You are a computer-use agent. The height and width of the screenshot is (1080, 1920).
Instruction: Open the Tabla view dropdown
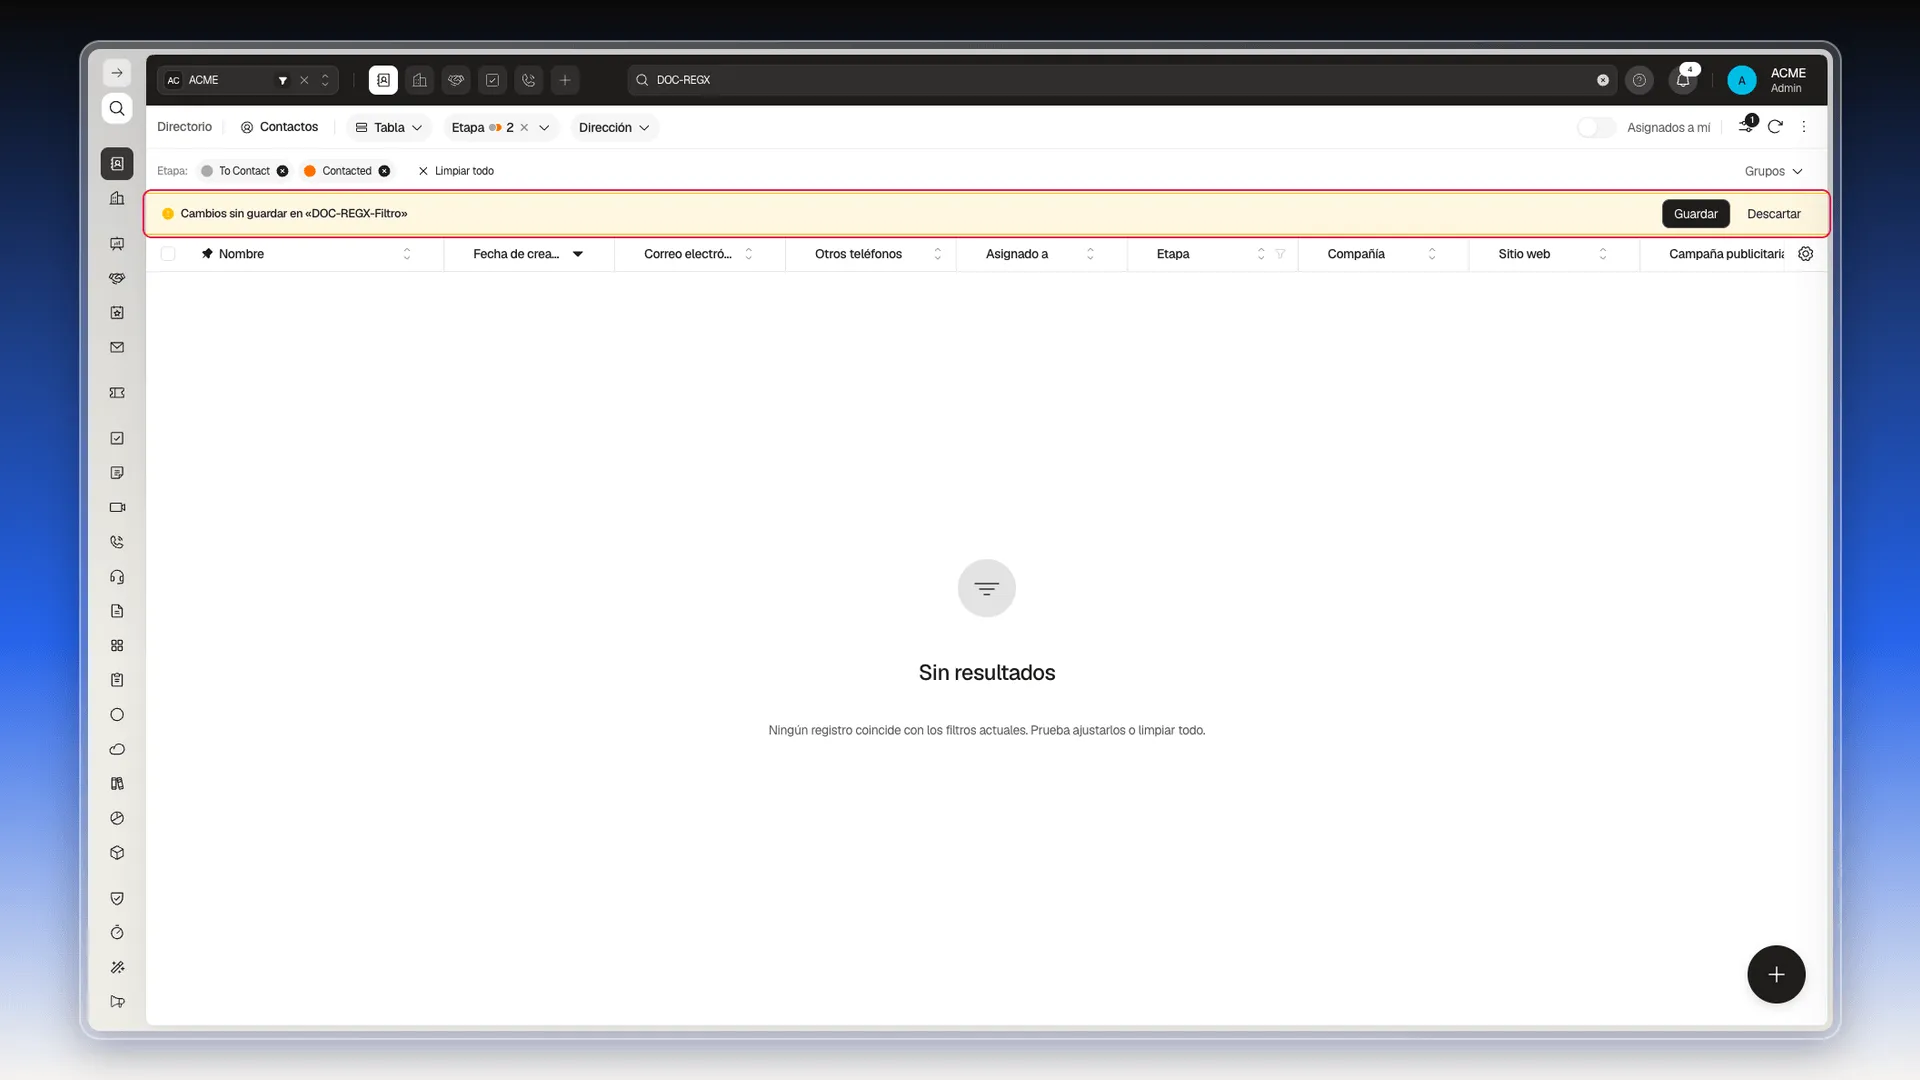coord(389,128)
